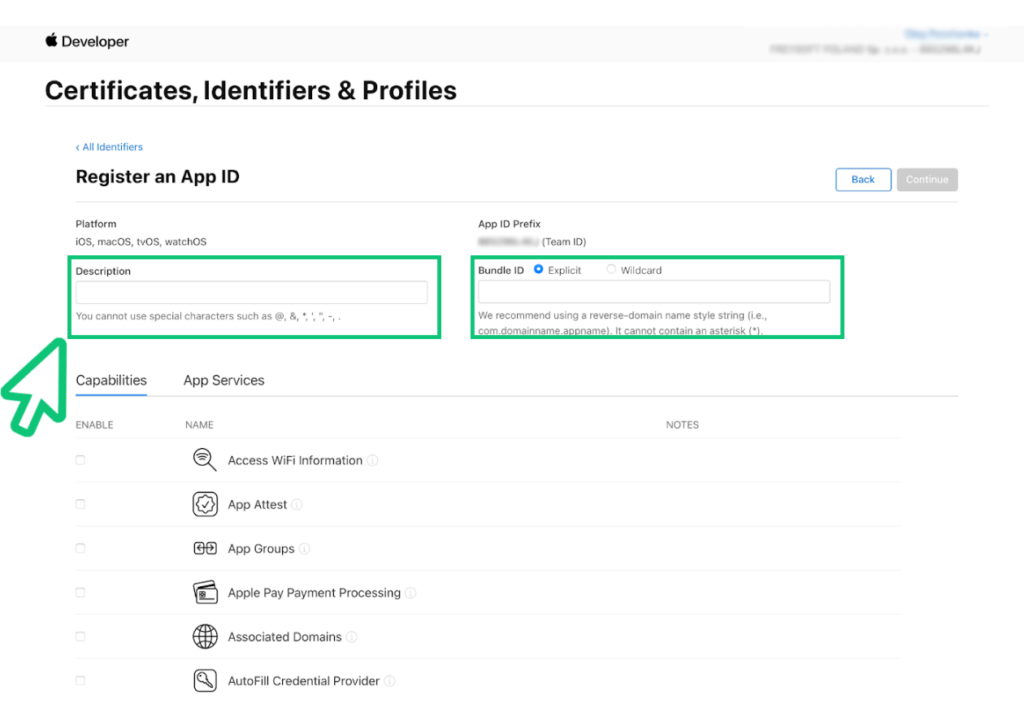Click the AutoFill Credential Provider label

[x=303, y=681]
